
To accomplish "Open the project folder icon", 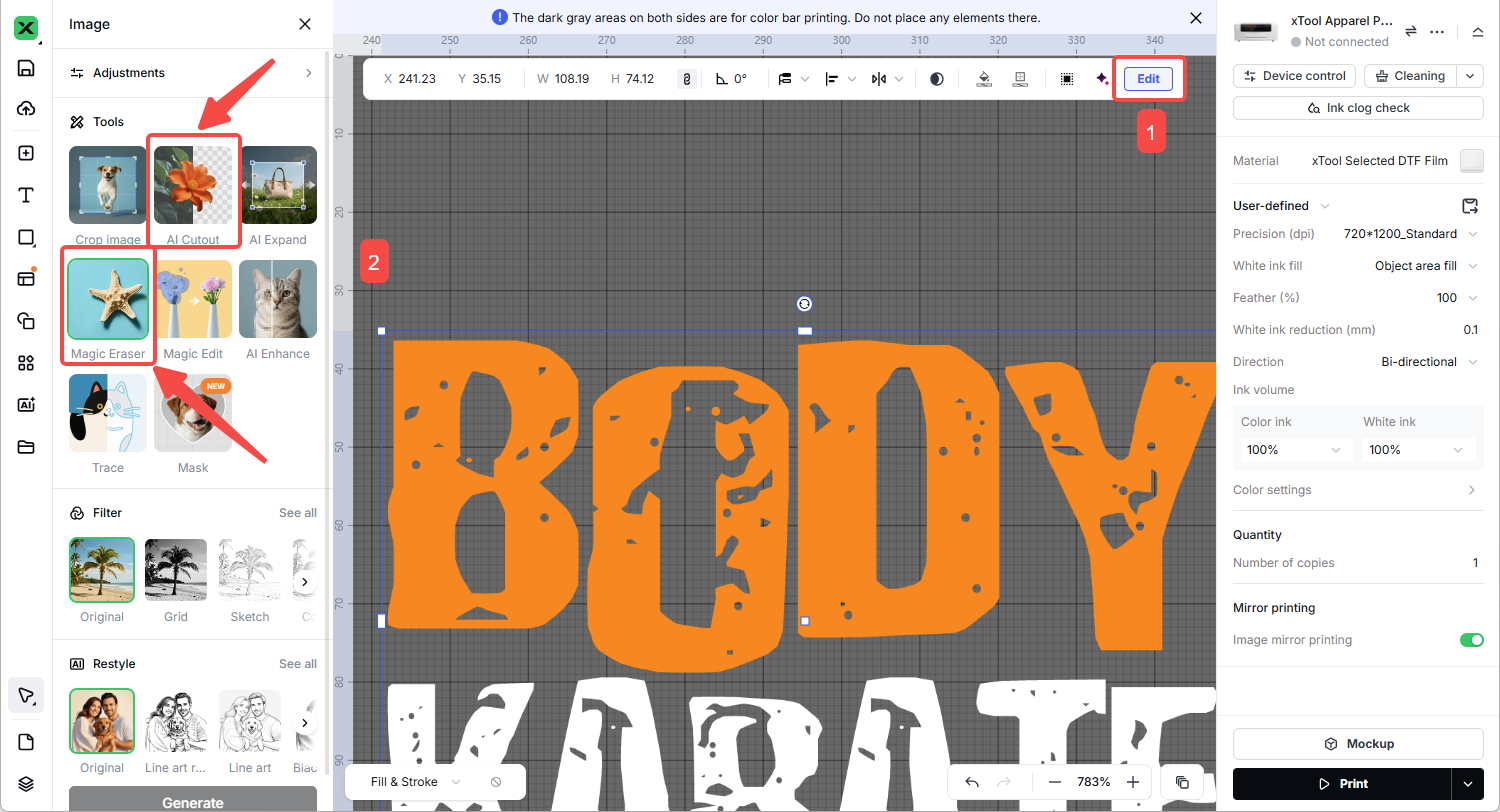I will pos(26,446).
